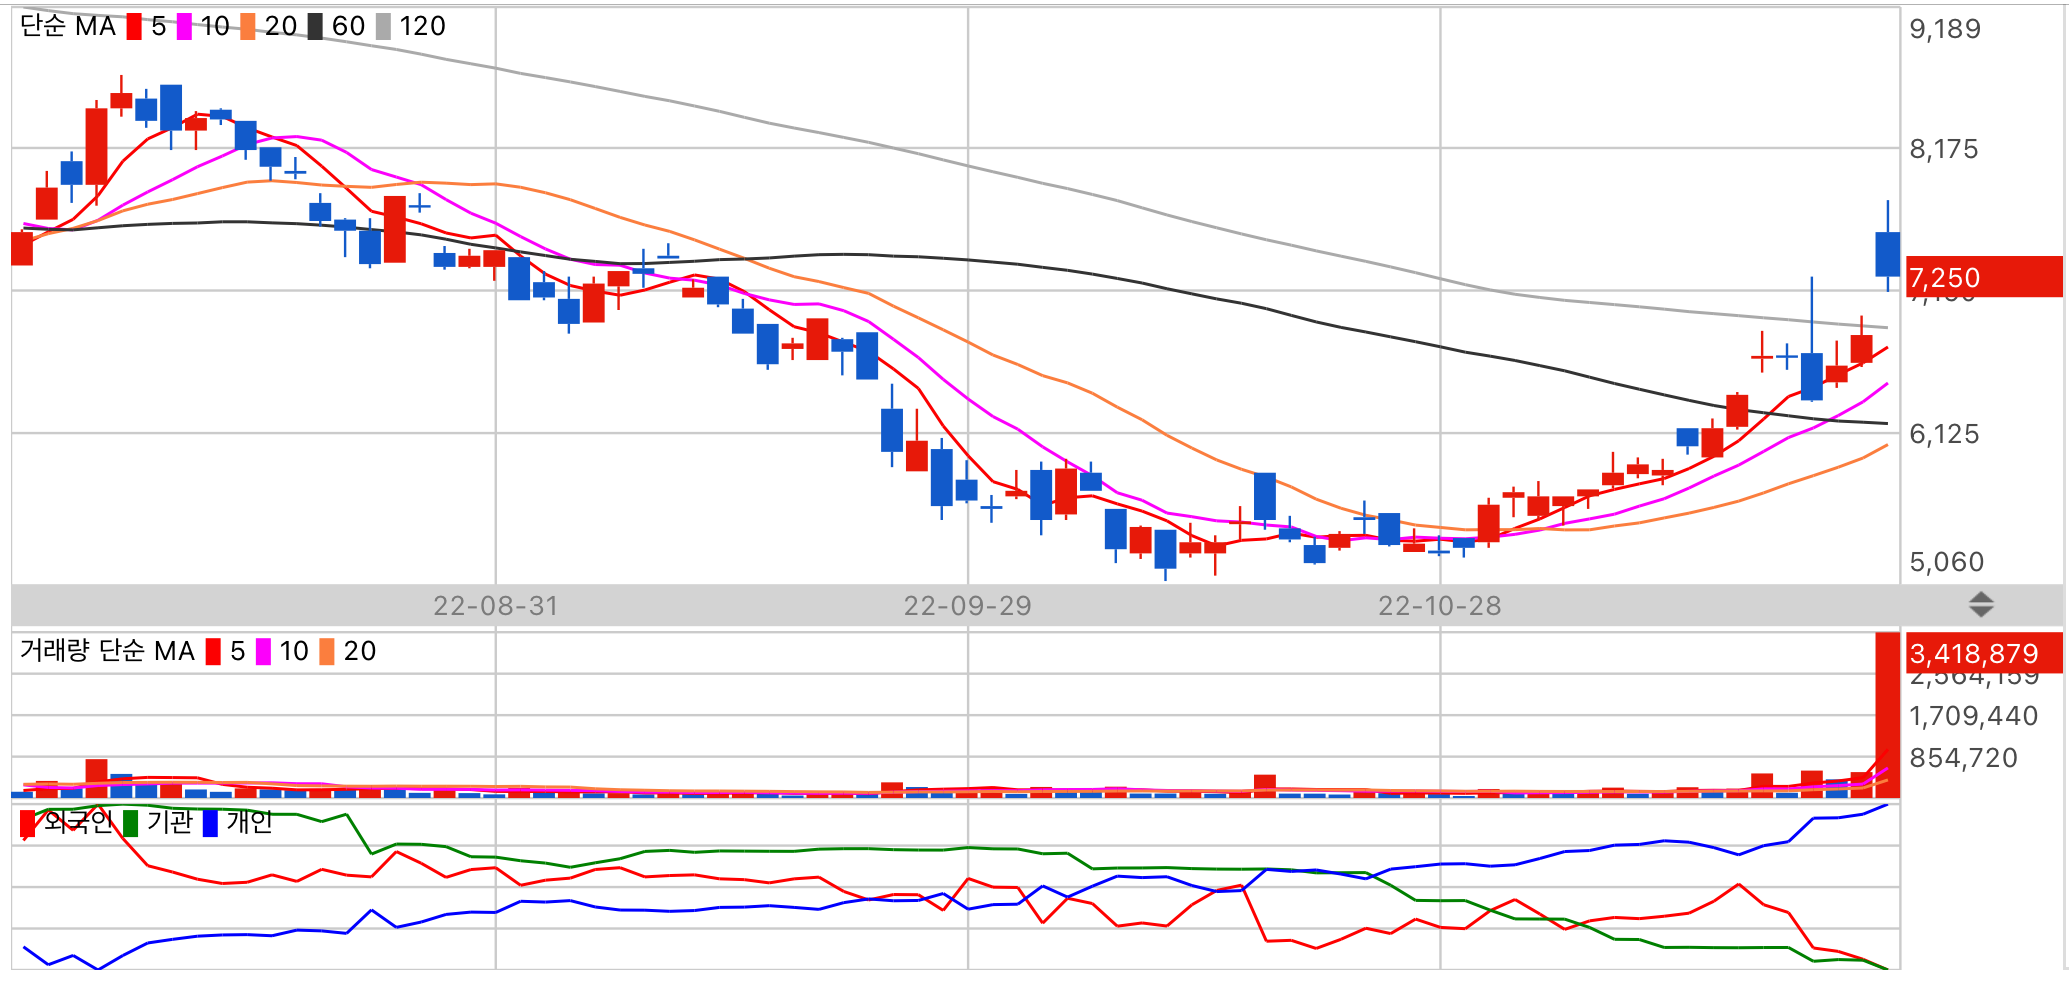Click the 기관 investor legend text
Viewport: 2069px width, 985px height.
[x=170, y=823]
